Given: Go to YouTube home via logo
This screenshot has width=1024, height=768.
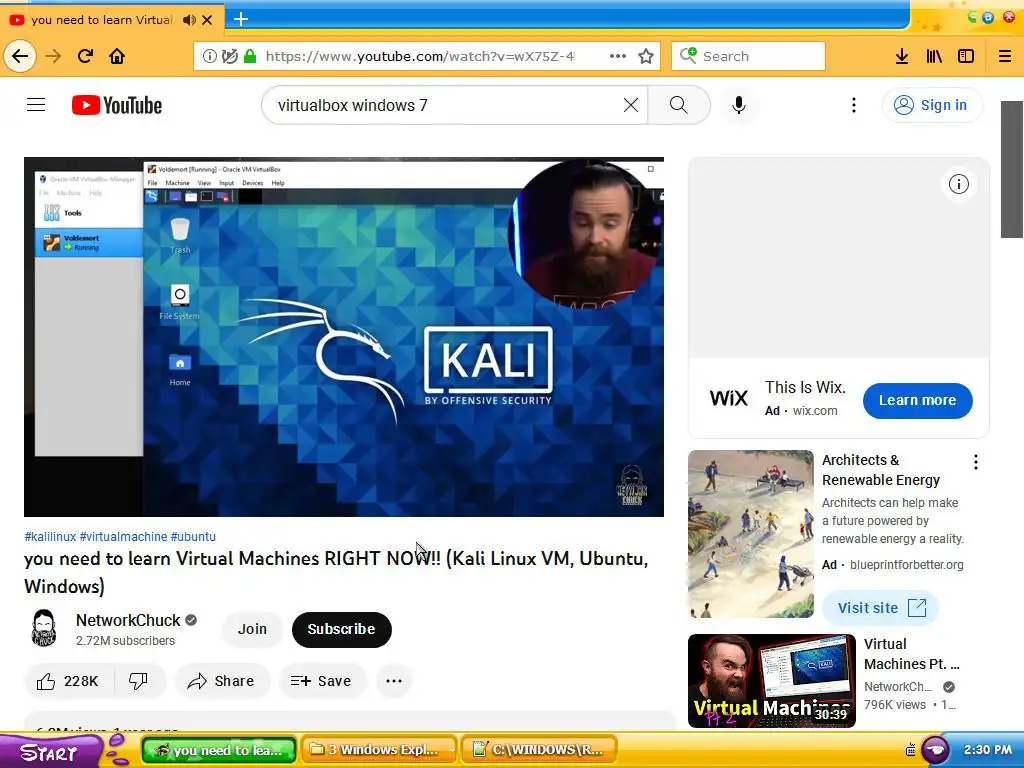Looking at the screenshot, I should click(x=117, y=105).
